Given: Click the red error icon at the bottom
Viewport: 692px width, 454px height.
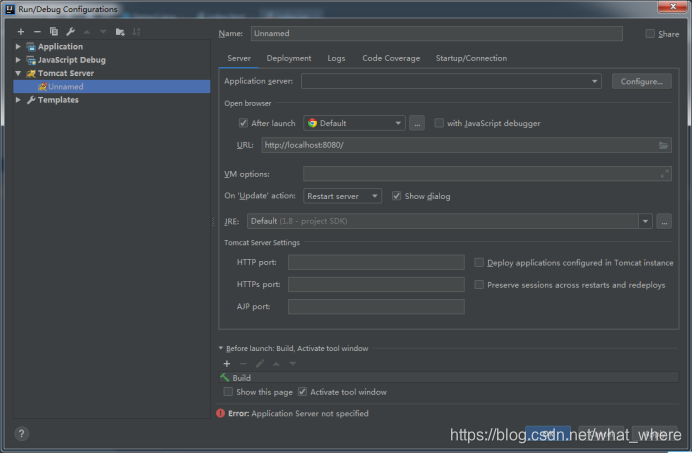Looking at the screenshot, I should (221, 413).
